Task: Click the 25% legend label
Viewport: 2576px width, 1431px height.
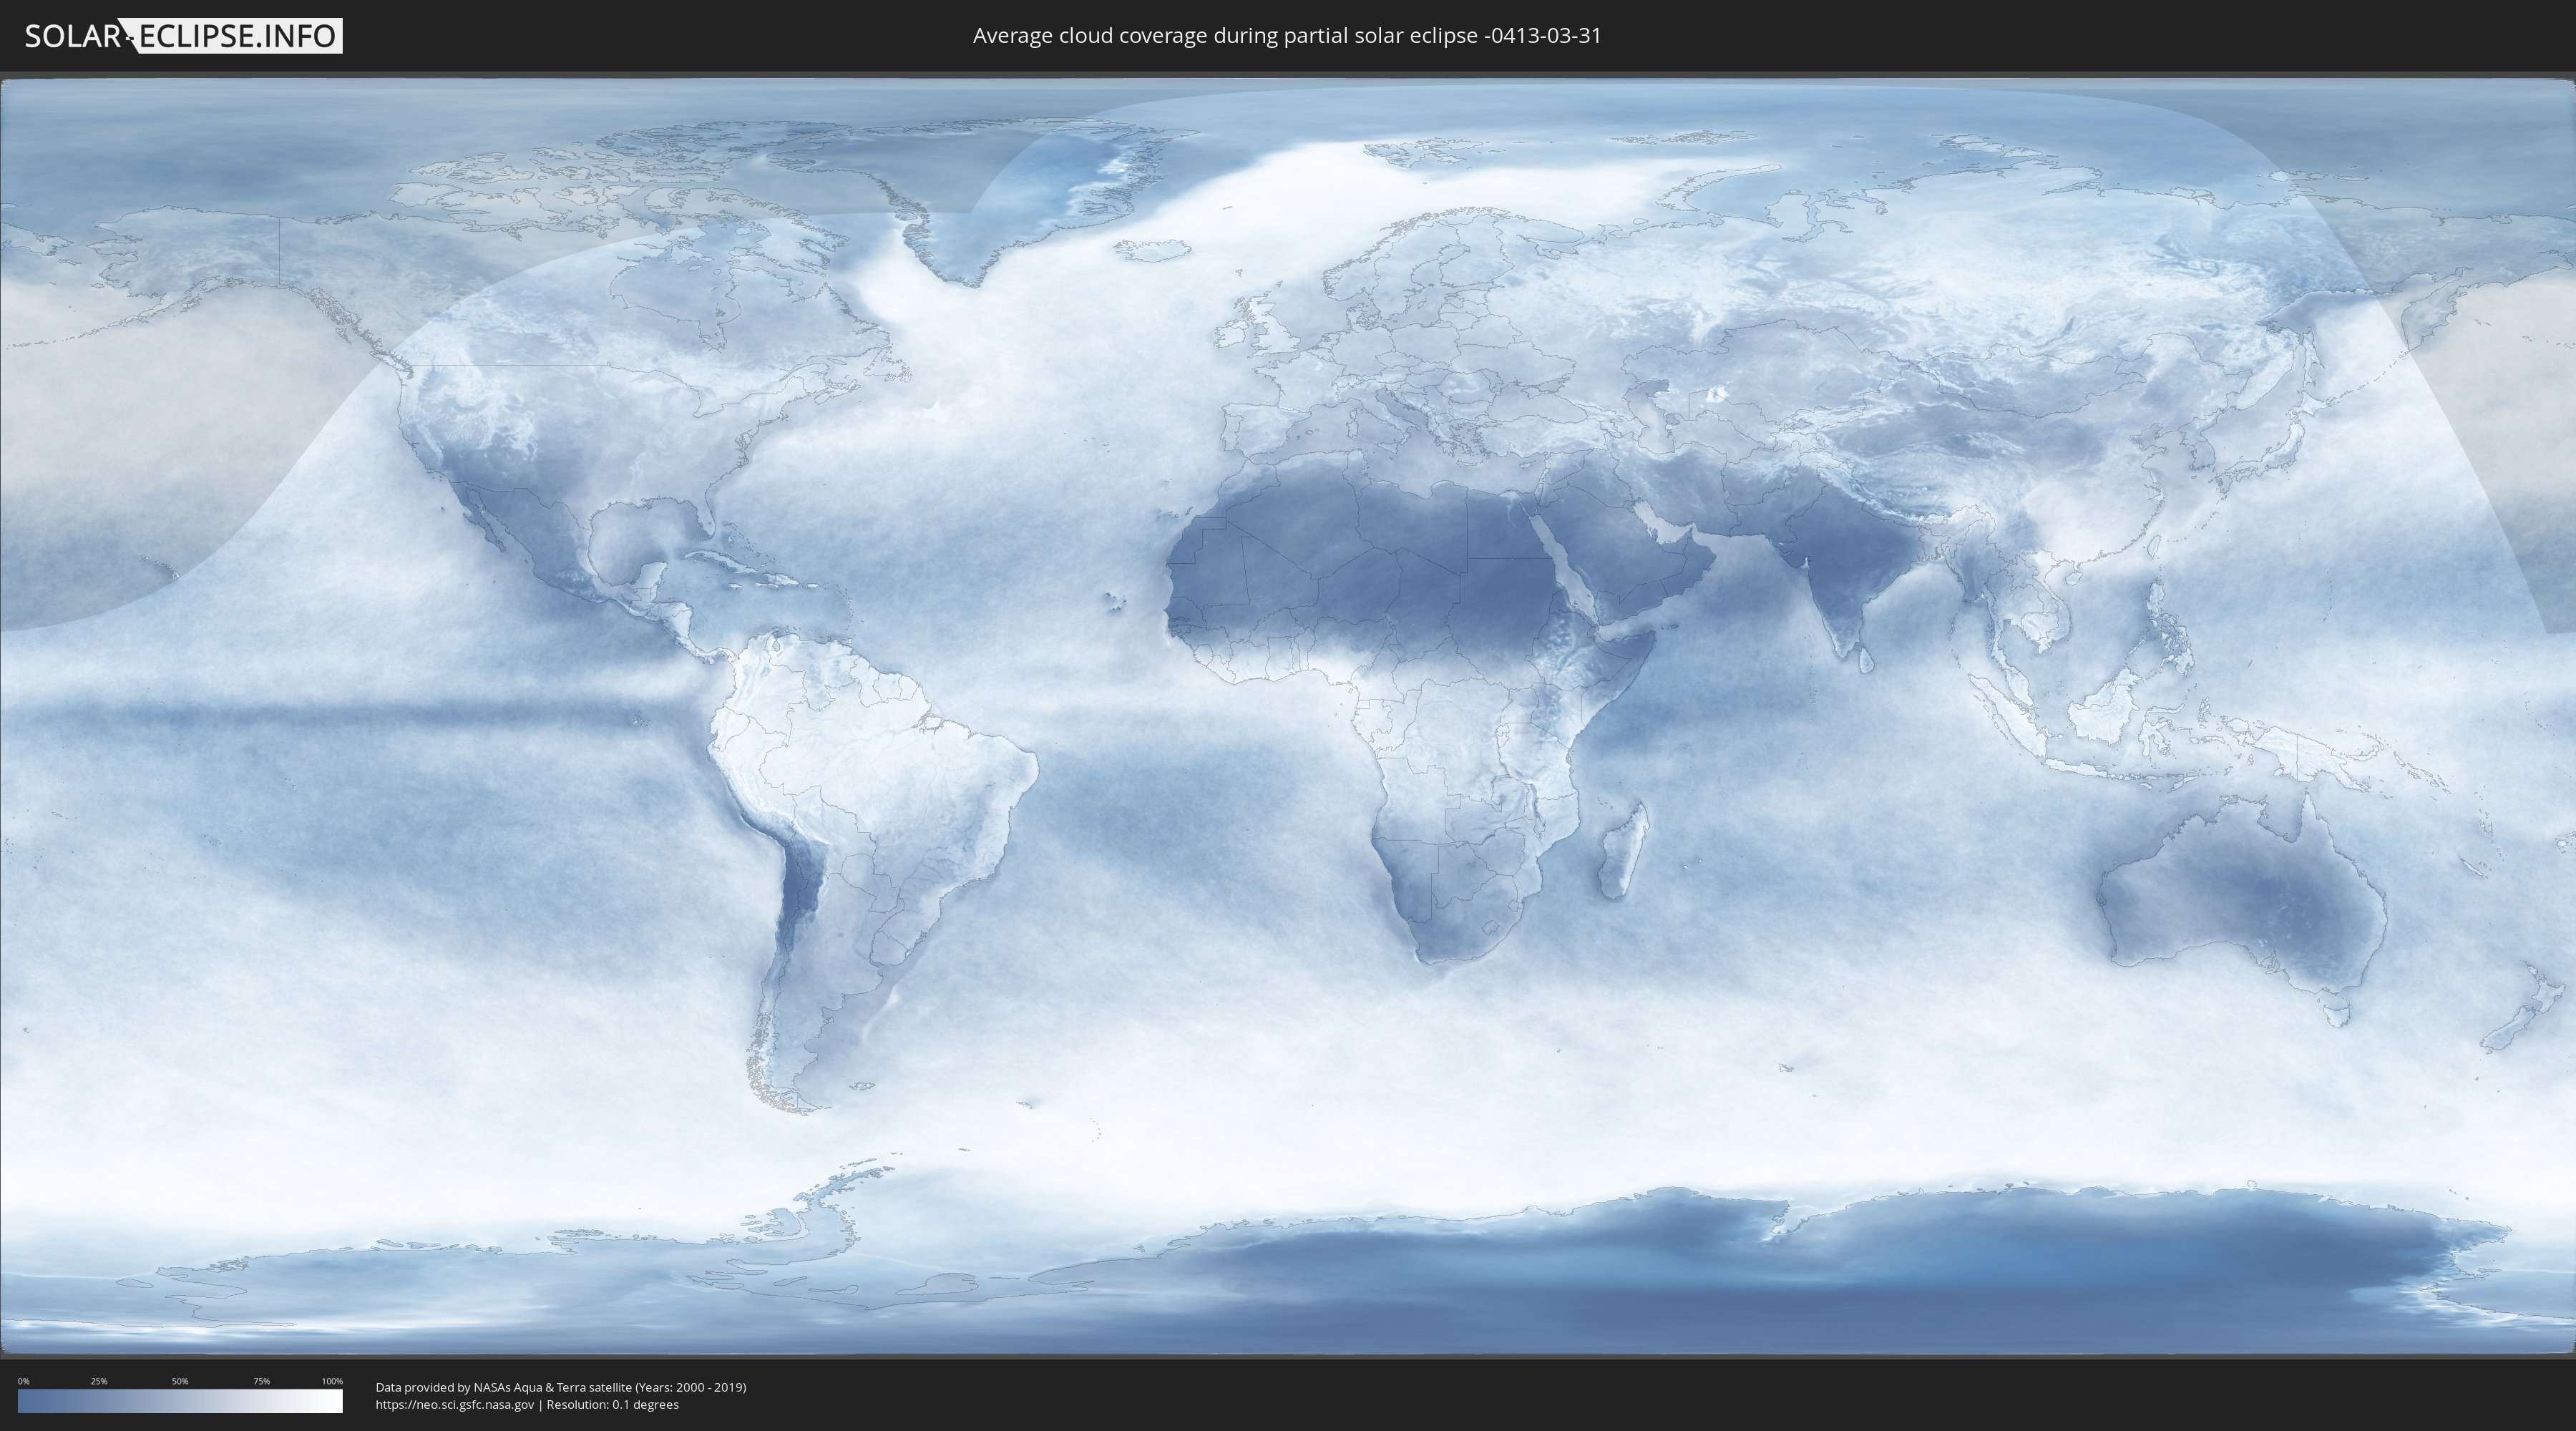Action: pyautogui.click(x=99, y=1381)
